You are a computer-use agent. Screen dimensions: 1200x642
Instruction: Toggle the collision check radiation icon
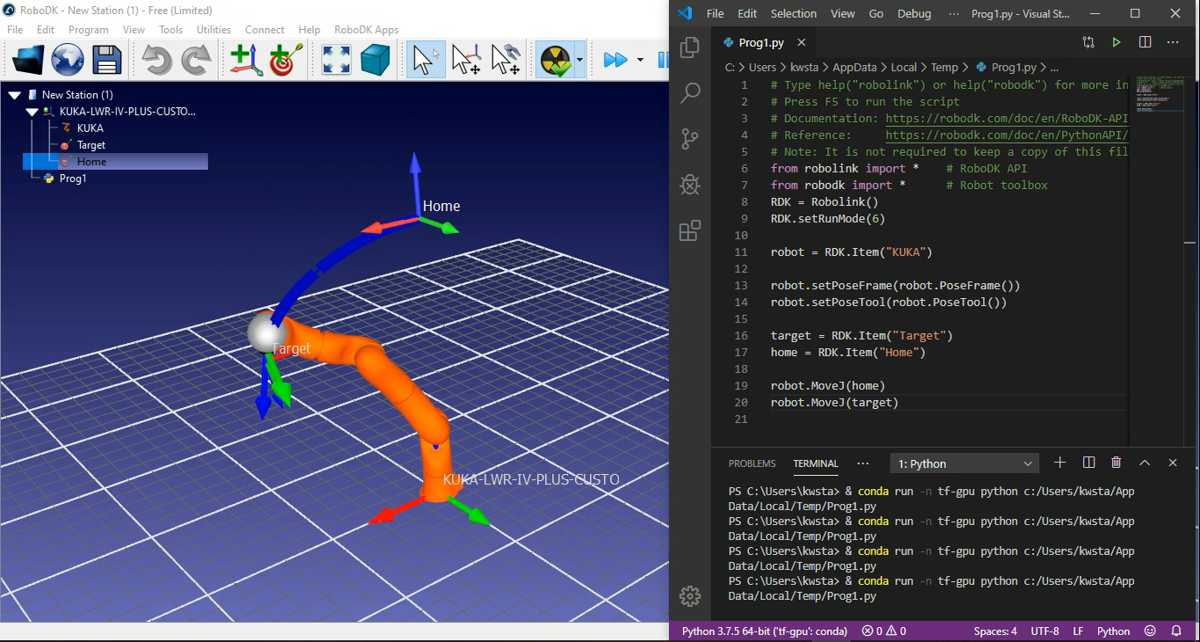(554, 60)
